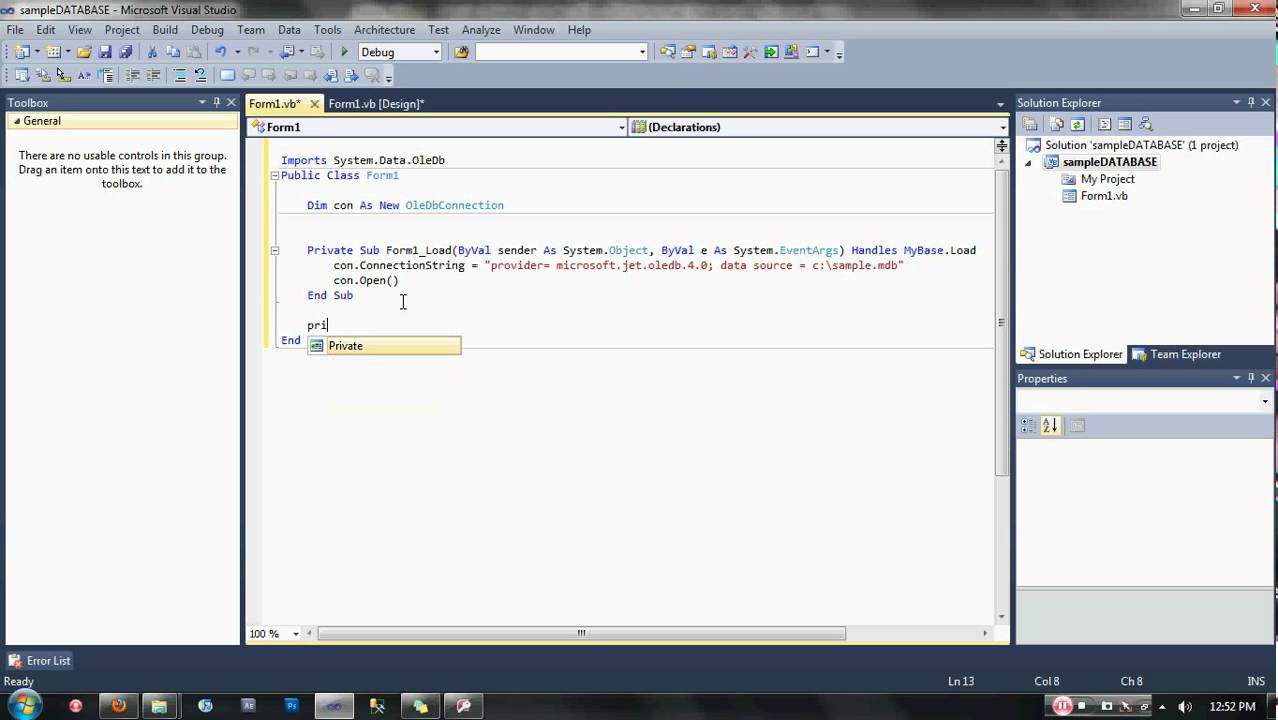
Task: Click the Uncomment Selected Lines icon
Action: point(200,75)
